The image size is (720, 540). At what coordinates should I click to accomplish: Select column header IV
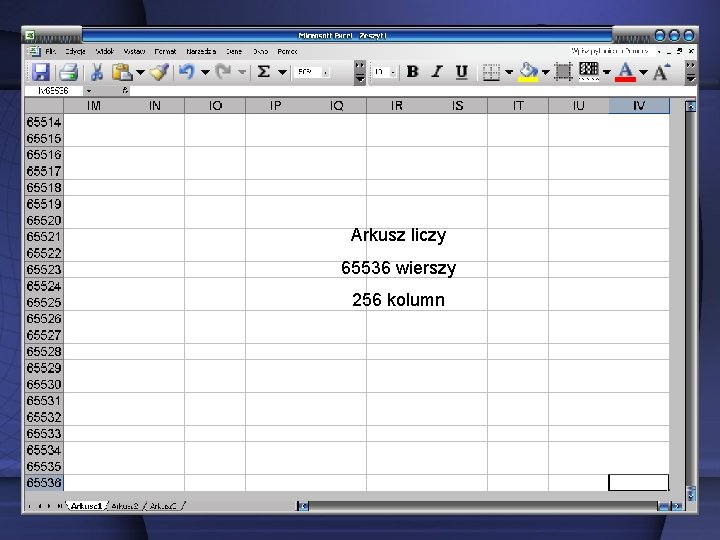[639, 106]
